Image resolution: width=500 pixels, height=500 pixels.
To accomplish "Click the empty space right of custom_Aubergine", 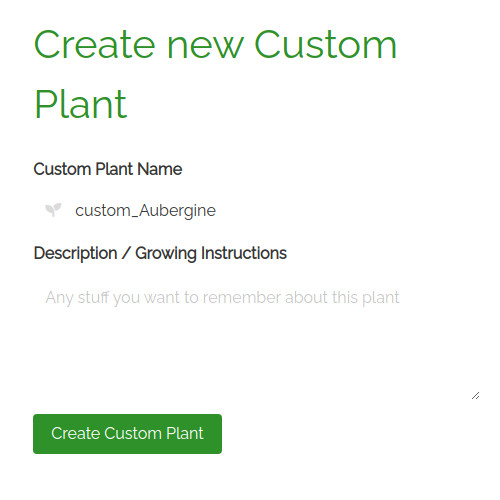I will coord(347,210).
